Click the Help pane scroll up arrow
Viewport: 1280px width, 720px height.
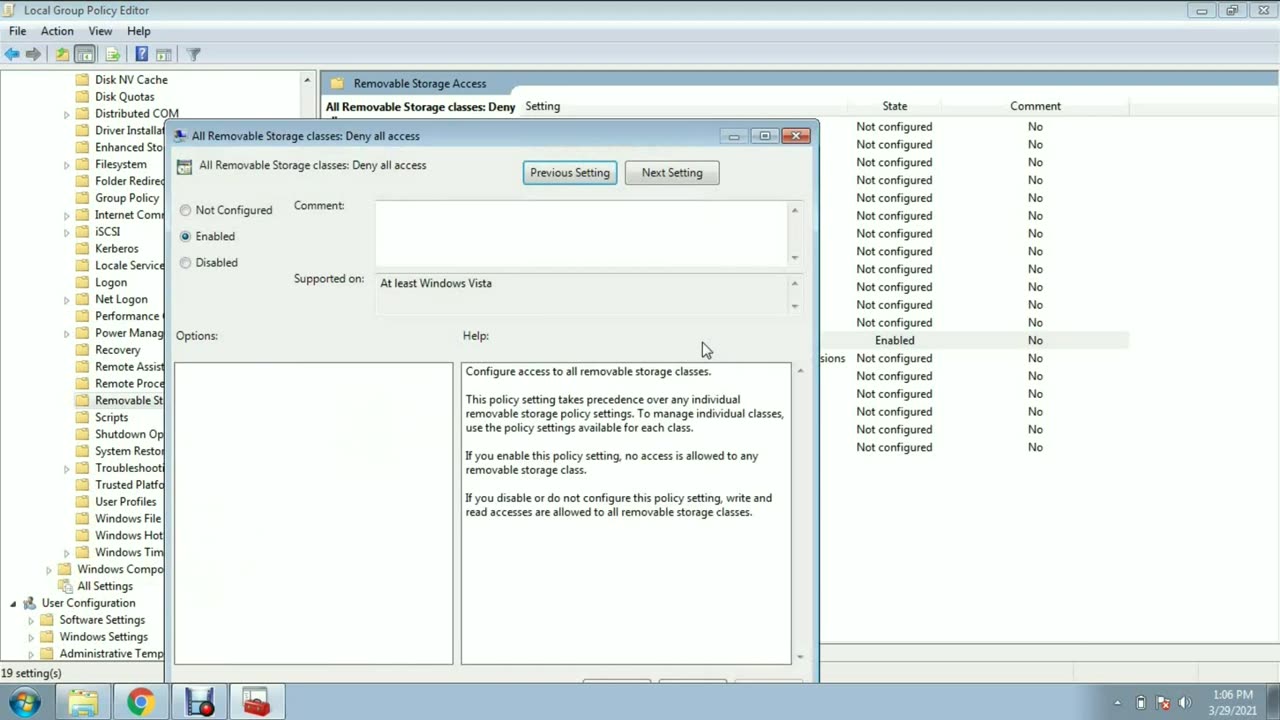coord(800,371)
